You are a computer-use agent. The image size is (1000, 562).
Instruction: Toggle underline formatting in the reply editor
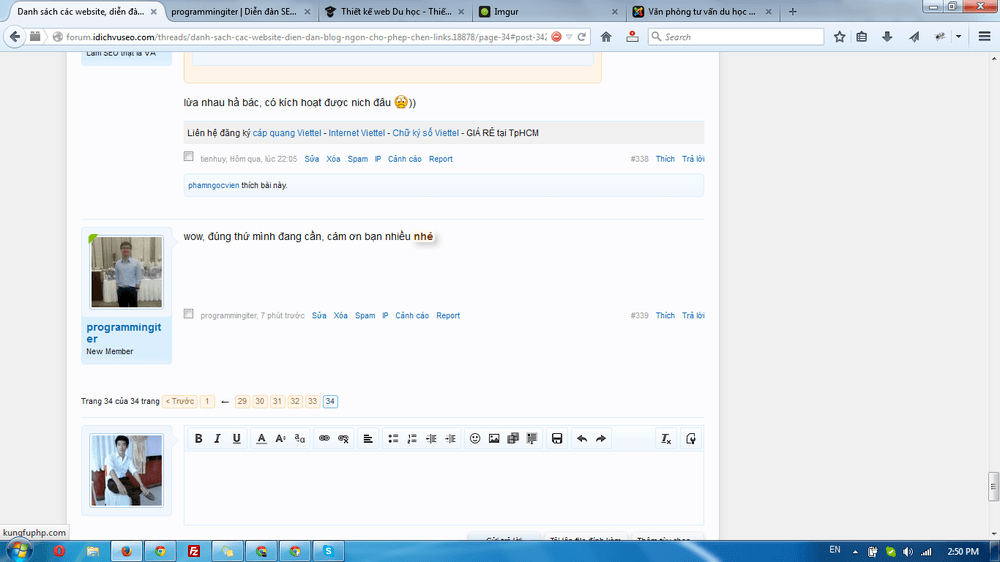pos(237,438)
